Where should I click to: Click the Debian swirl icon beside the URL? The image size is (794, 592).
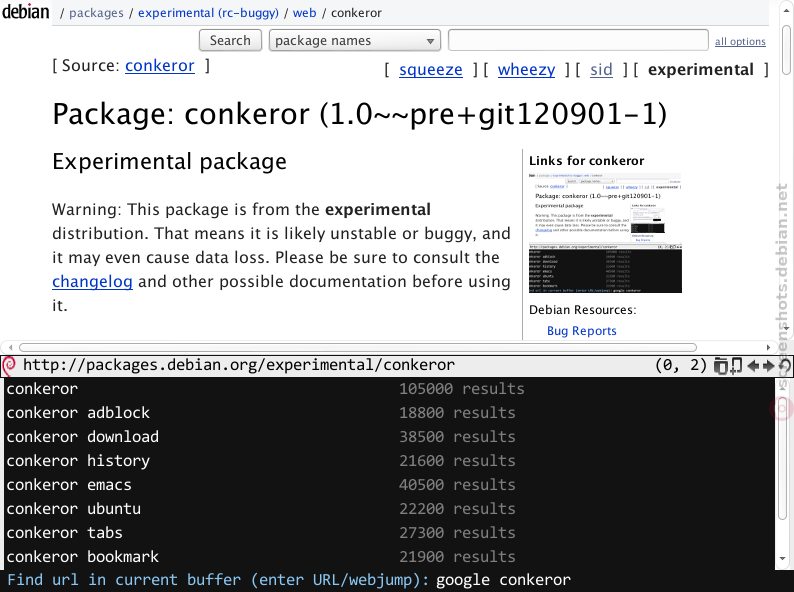click(x=9, y=366)
